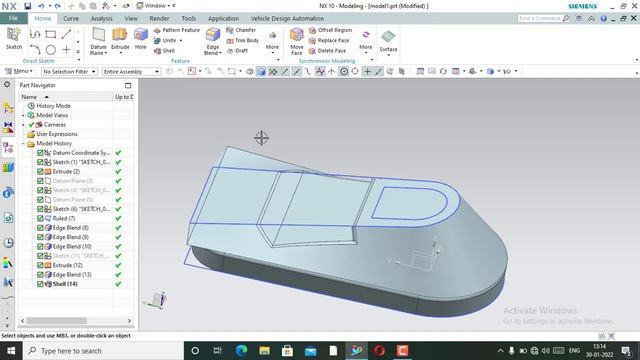640x360 pixels.
Task: Open the Part Navigator sidebar tab
Action: (x=8, y=147)
